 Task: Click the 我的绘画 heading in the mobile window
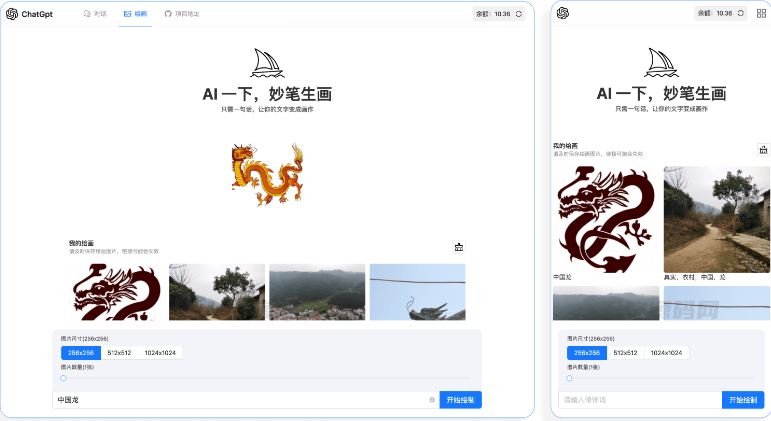(565, 146)
